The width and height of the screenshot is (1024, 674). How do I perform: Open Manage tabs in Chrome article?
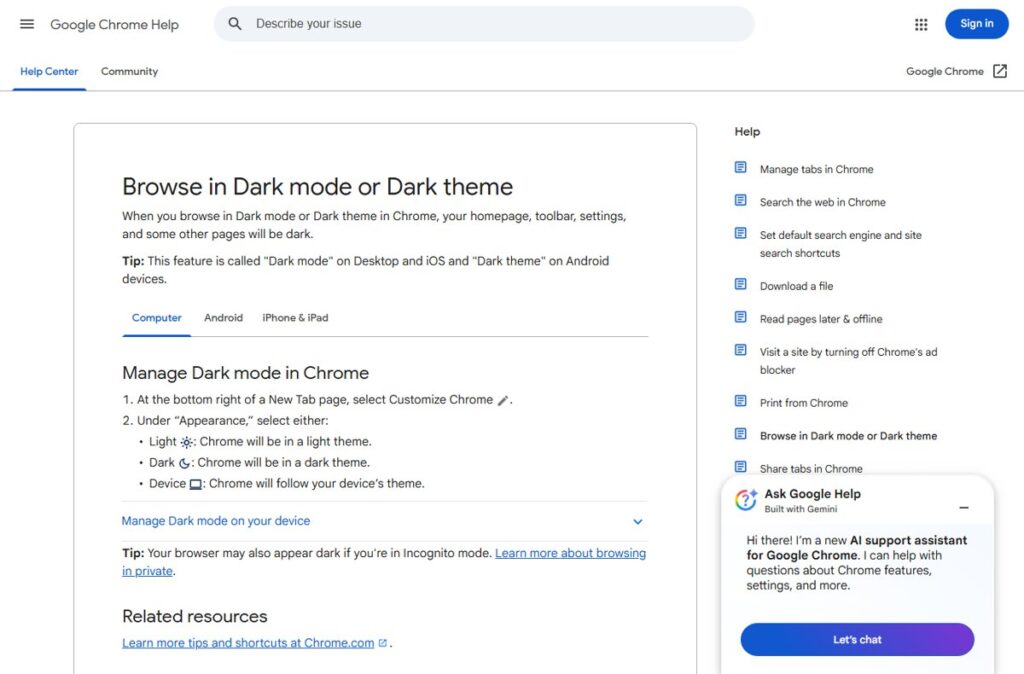pos(816,169)
